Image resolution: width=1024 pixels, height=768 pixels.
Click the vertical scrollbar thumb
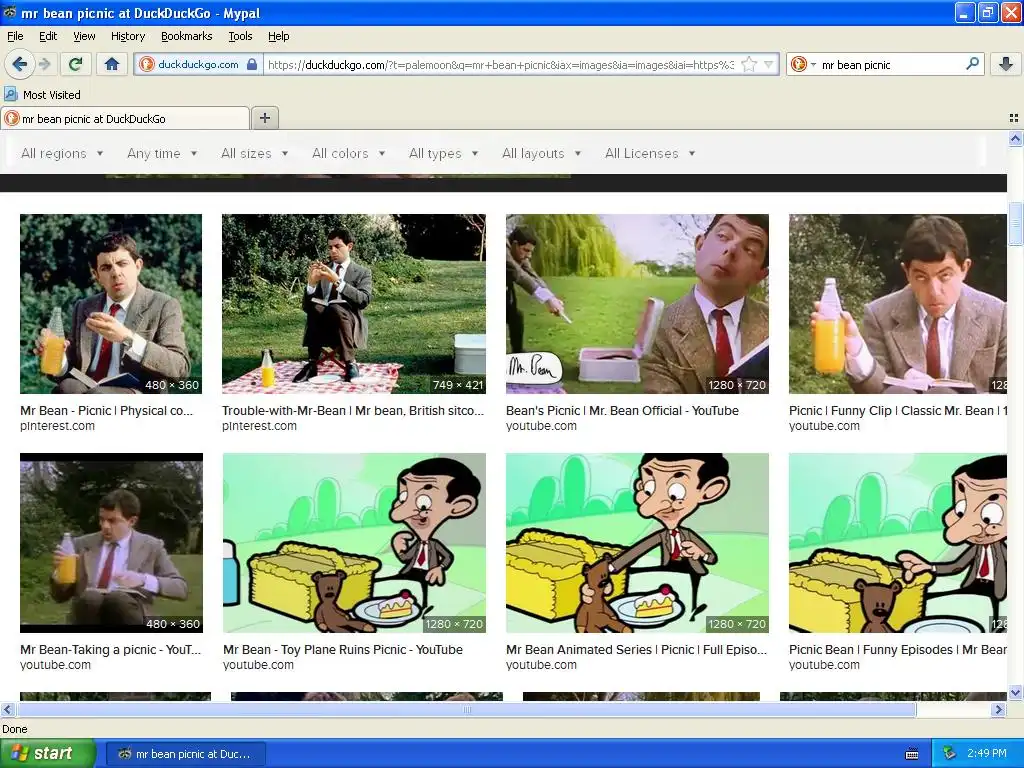pyautogui.click(x=1015, y=224)
